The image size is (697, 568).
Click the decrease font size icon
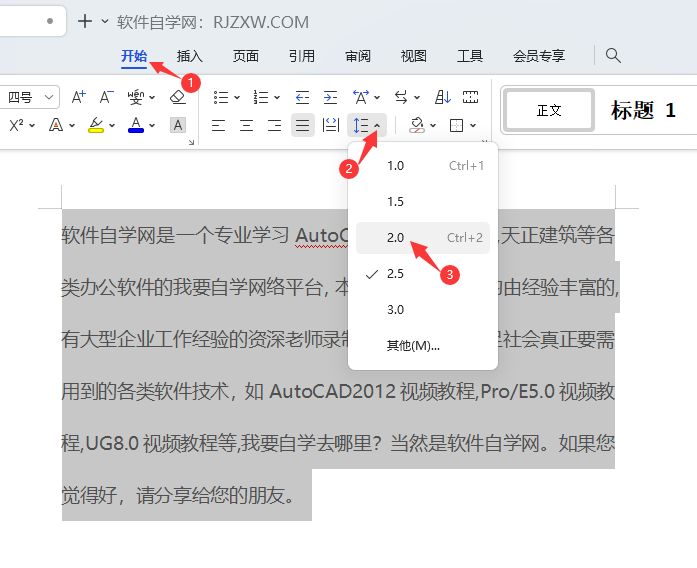106,97
